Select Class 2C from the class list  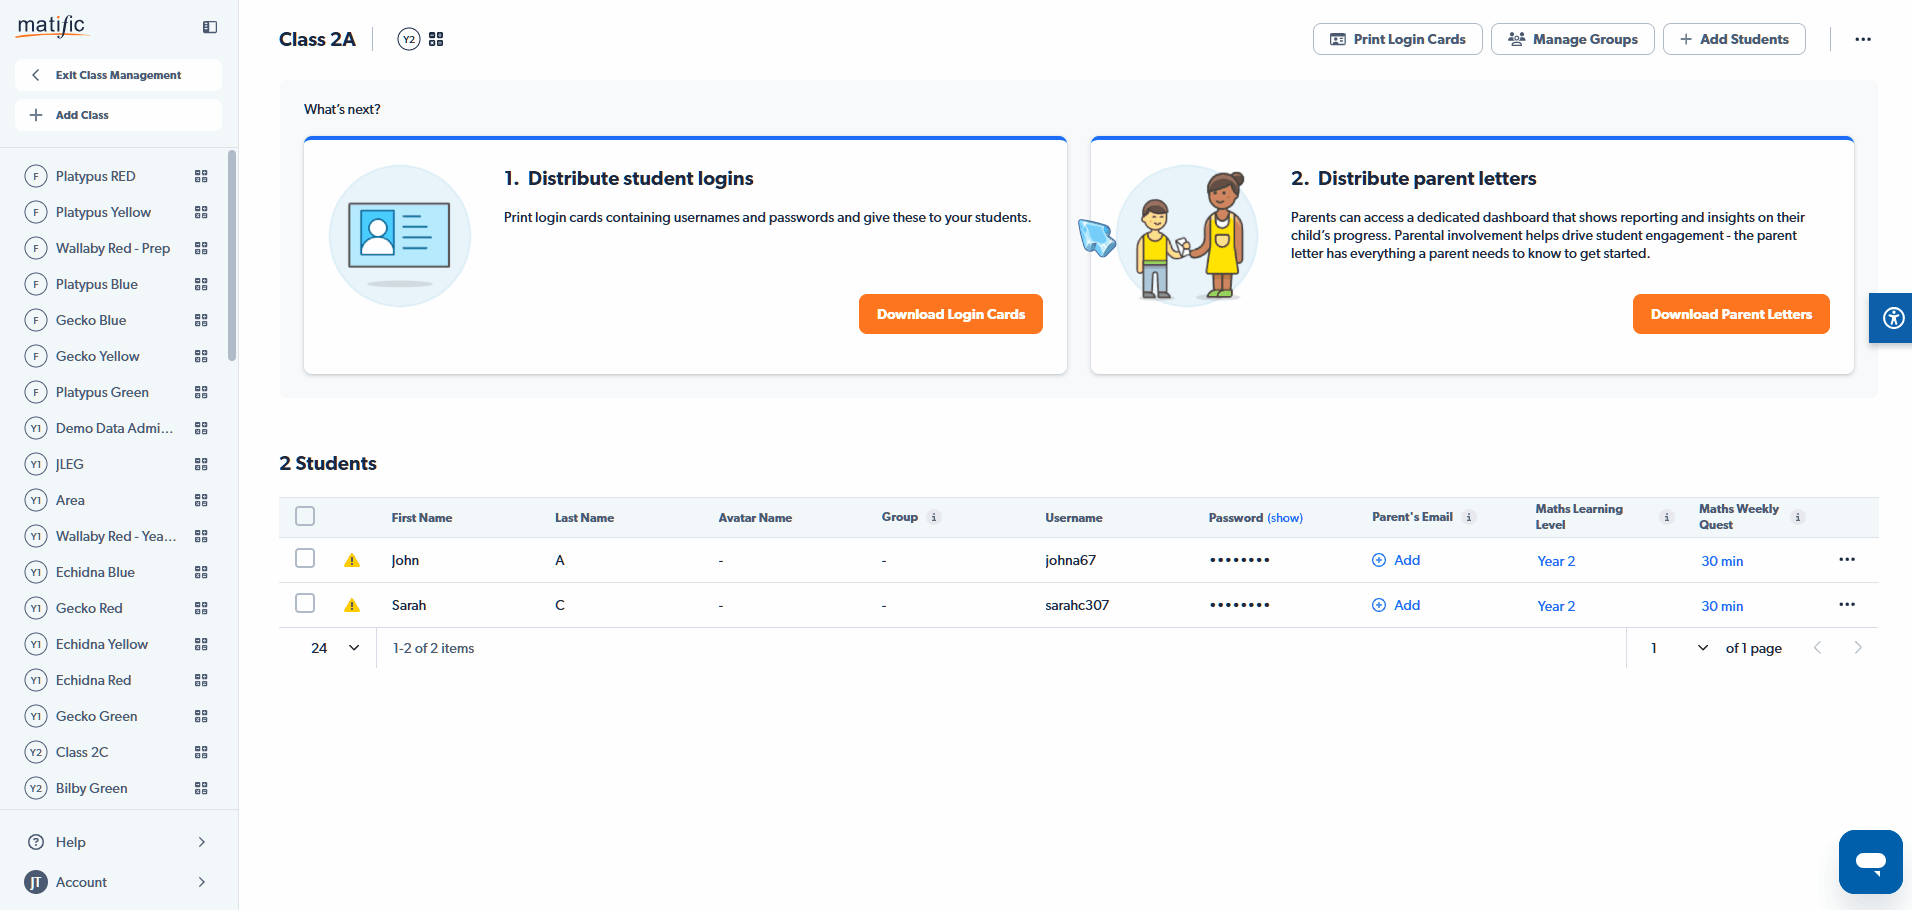pyautogui.click(x=80, y=751)
